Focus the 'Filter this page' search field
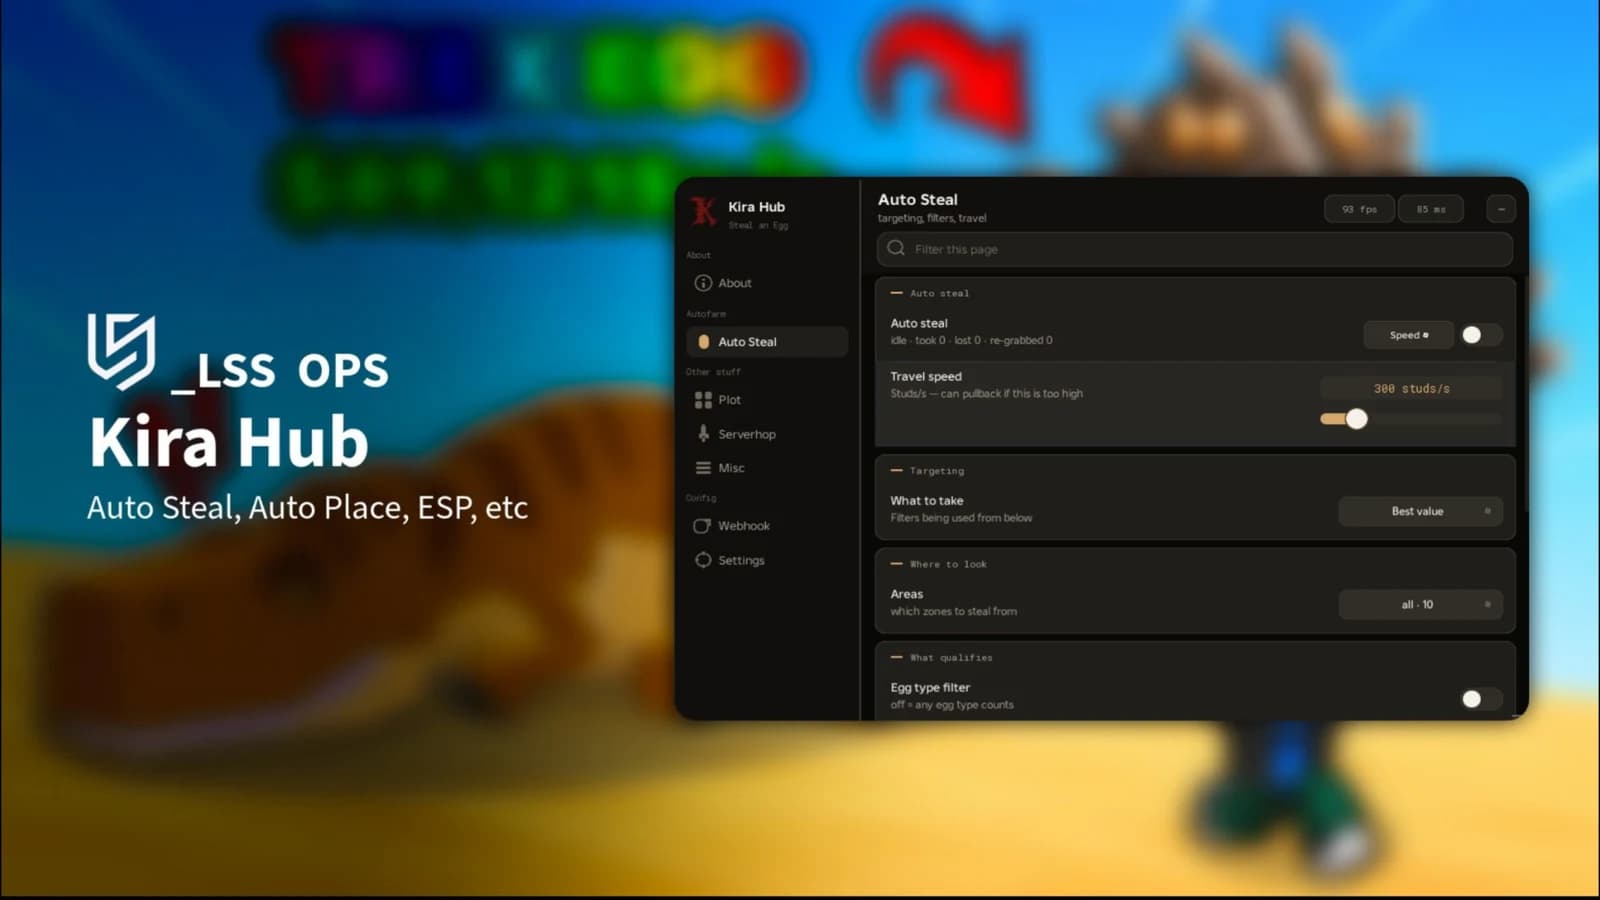Viewport: 1600px width, 900px height. pos(1194,249)
